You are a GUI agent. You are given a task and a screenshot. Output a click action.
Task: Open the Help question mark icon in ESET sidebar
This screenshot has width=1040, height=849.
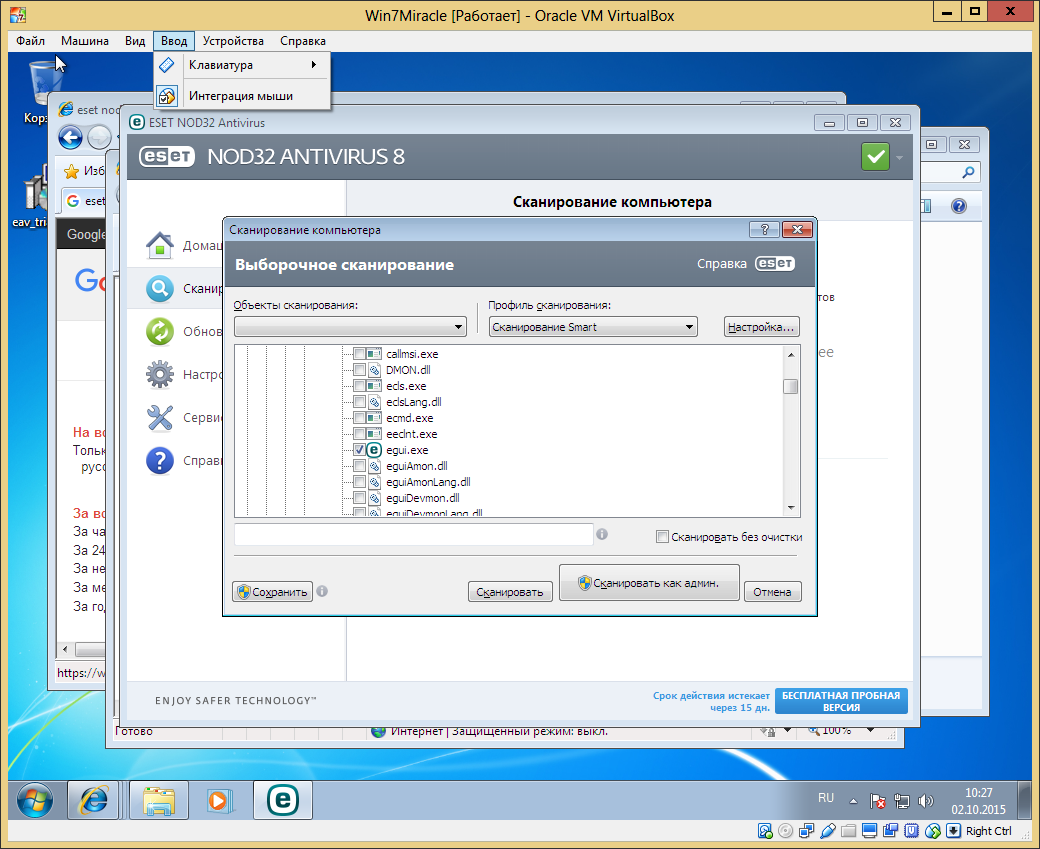pyautogui.click(x=160, y=460)
